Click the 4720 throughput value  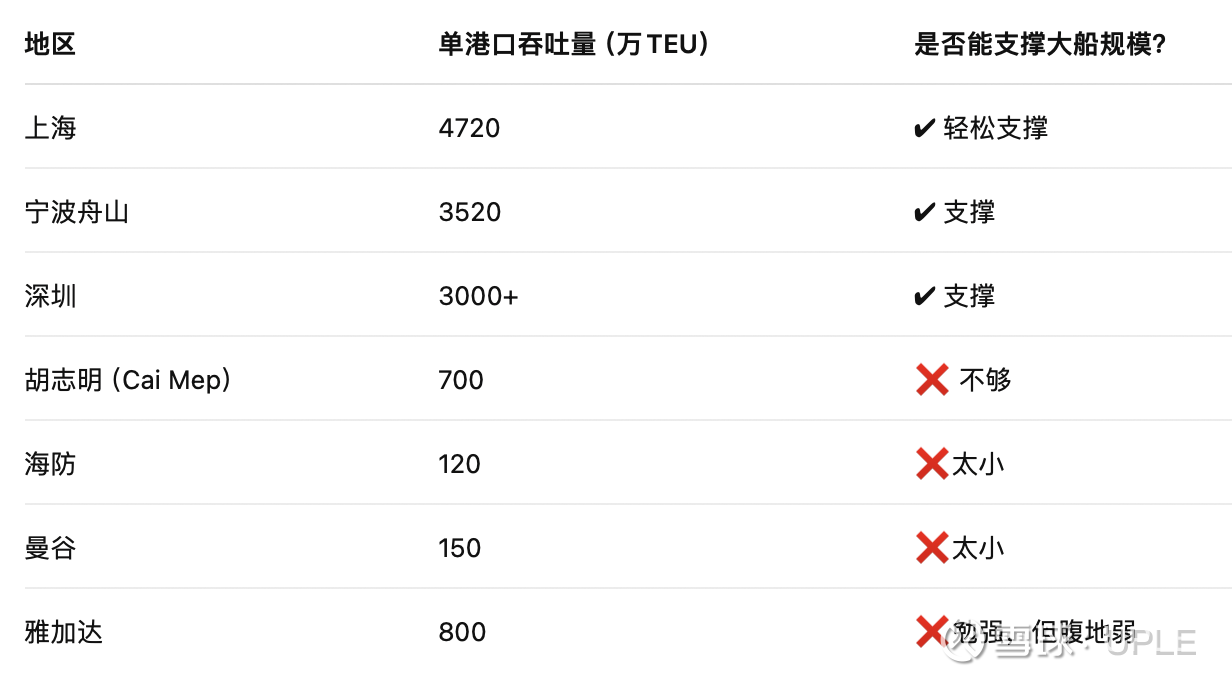tap(469, 129)
